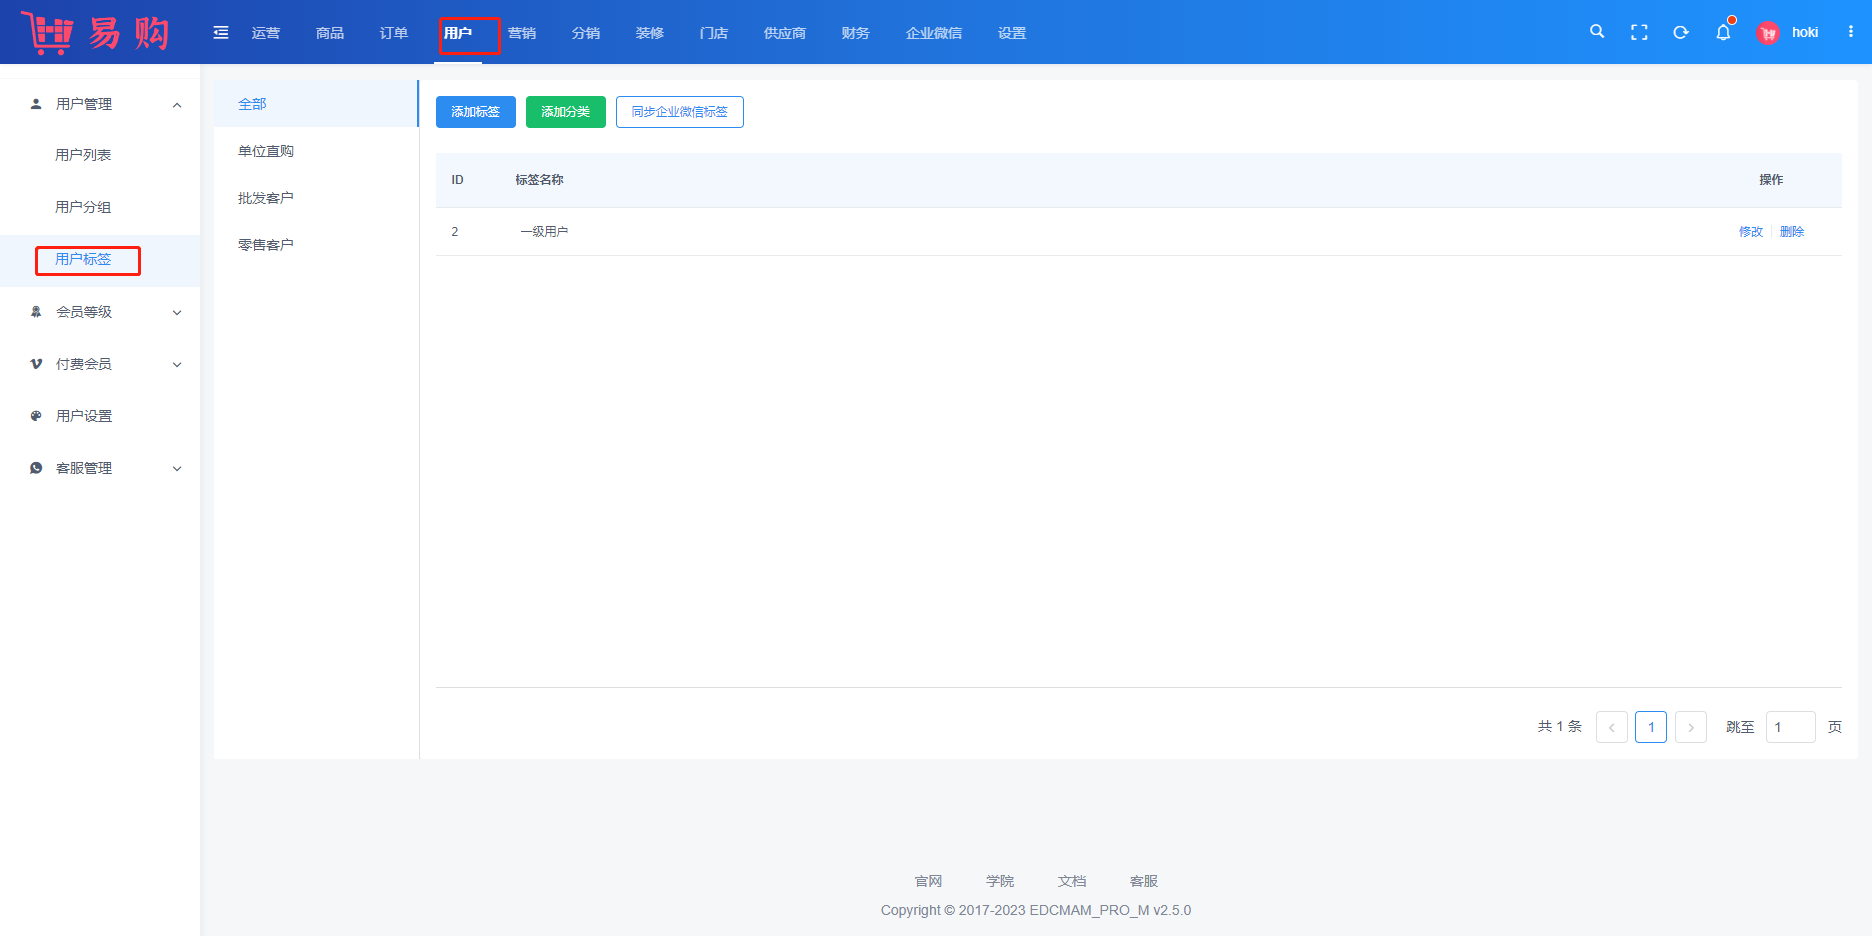Click 修改 link for 一级用户 tag
The height and width of the screenshot is (936, 1872).
(1750, 232)
